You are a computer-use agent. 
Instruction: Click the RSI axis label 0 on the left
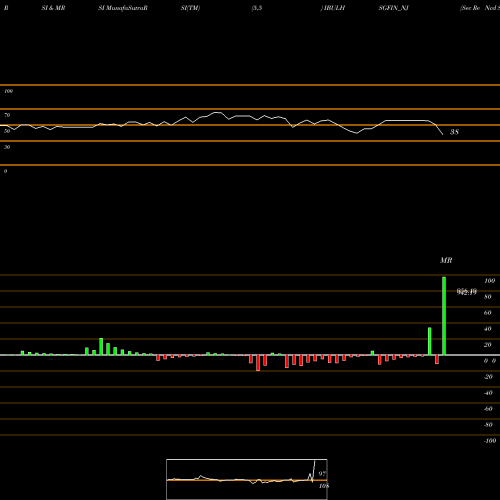[x=5, y=171]
